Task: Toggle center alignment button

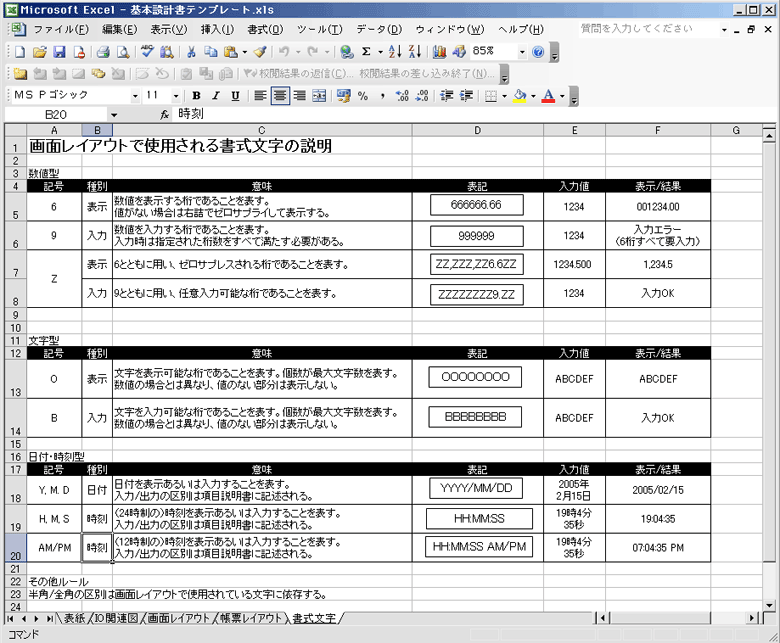Action: tap(280, 95)
